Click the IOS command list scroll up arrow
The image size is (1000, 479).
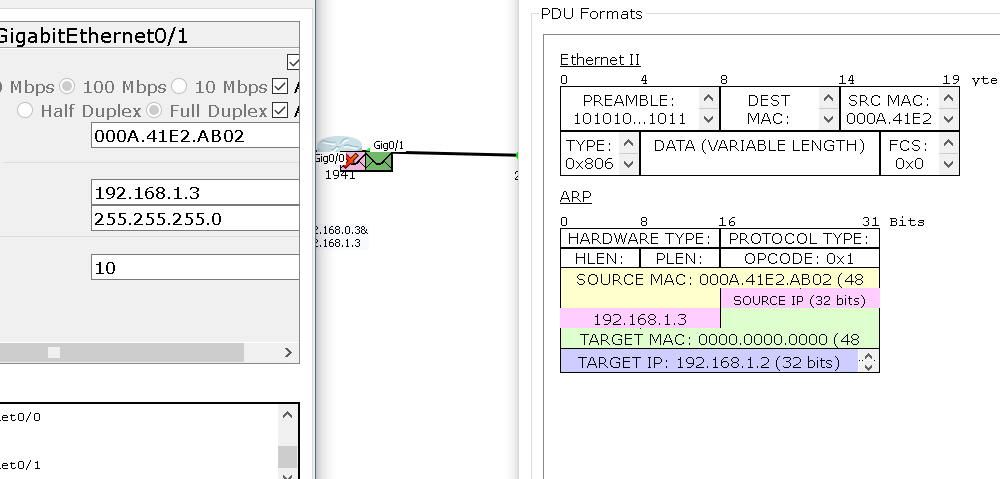coord(287,415)
